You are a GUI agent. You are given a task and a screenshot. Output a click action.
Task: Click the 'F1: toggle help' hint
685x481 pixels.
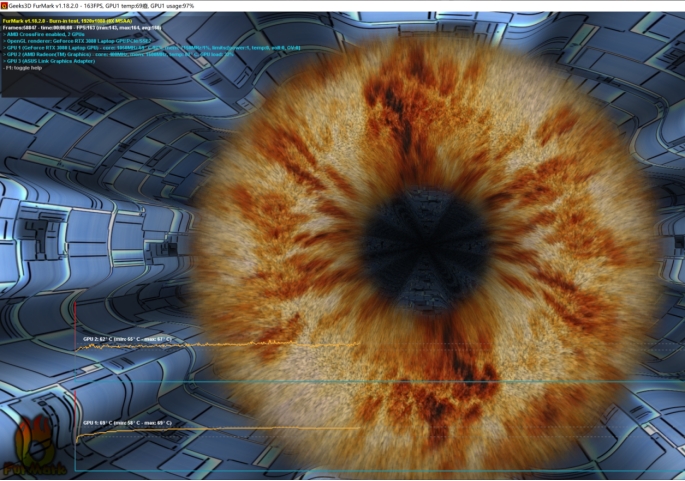[x=22, y=68]
